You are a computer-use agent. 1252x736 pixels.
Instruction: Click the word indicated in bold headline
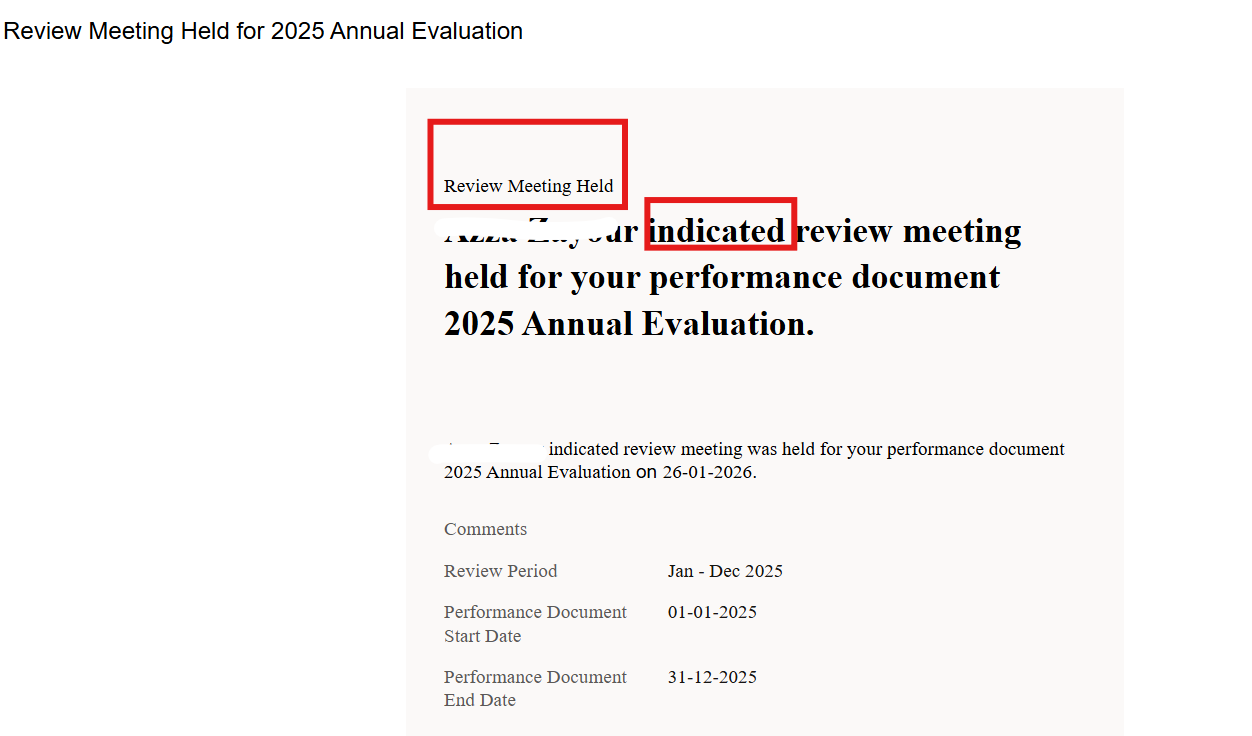(718, 231)
